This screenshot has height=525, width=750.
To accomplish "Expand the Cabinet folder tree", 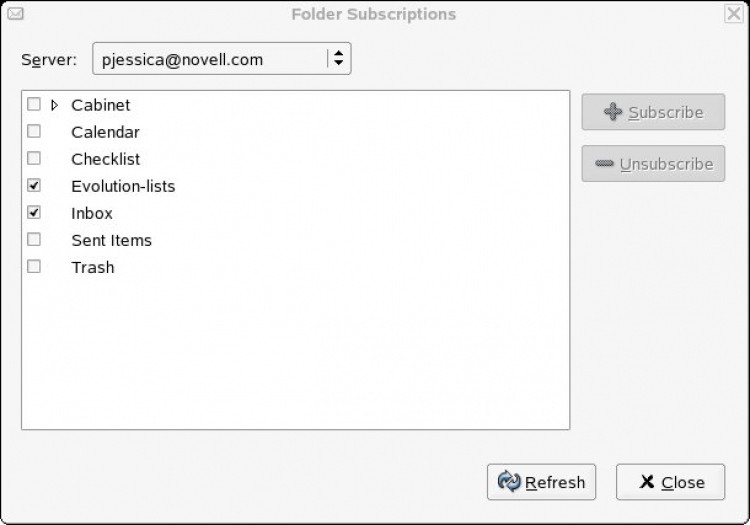I will click(x=54, y=104).
